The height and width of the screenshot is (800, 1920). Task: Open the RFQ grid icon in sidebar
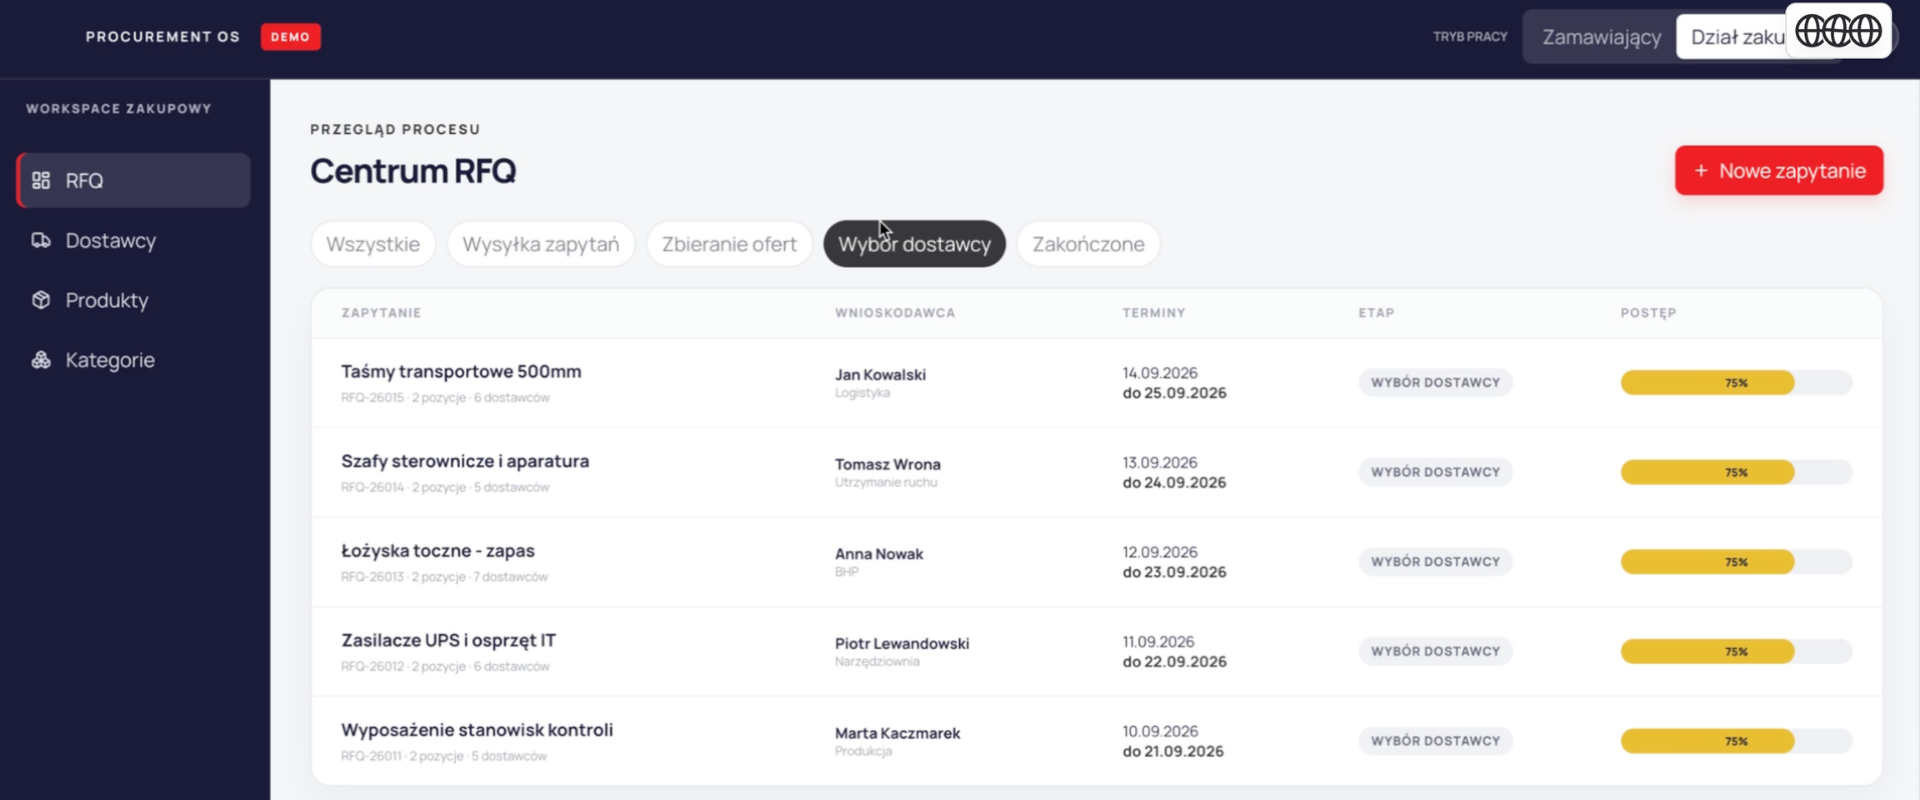click(x=41, y=181)
